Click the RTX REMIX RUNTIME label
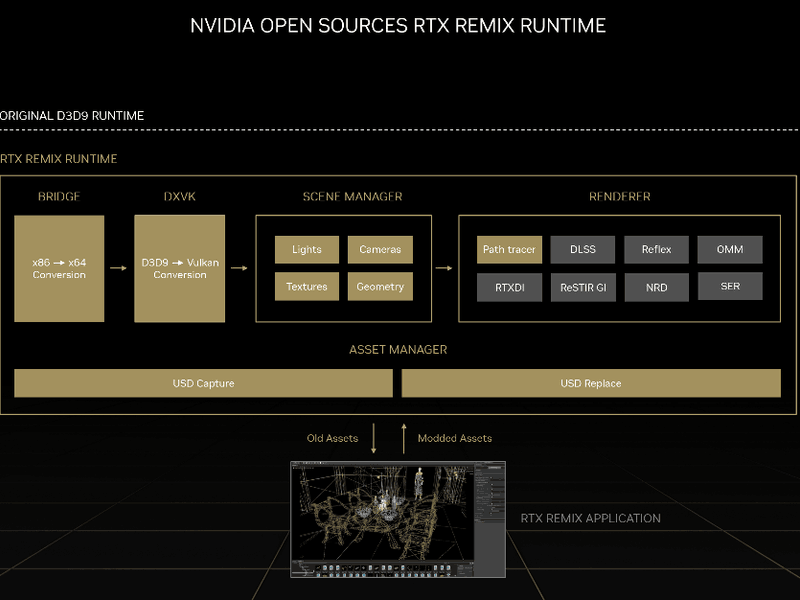Screen dimensions: 800x600 coord(59,159)
